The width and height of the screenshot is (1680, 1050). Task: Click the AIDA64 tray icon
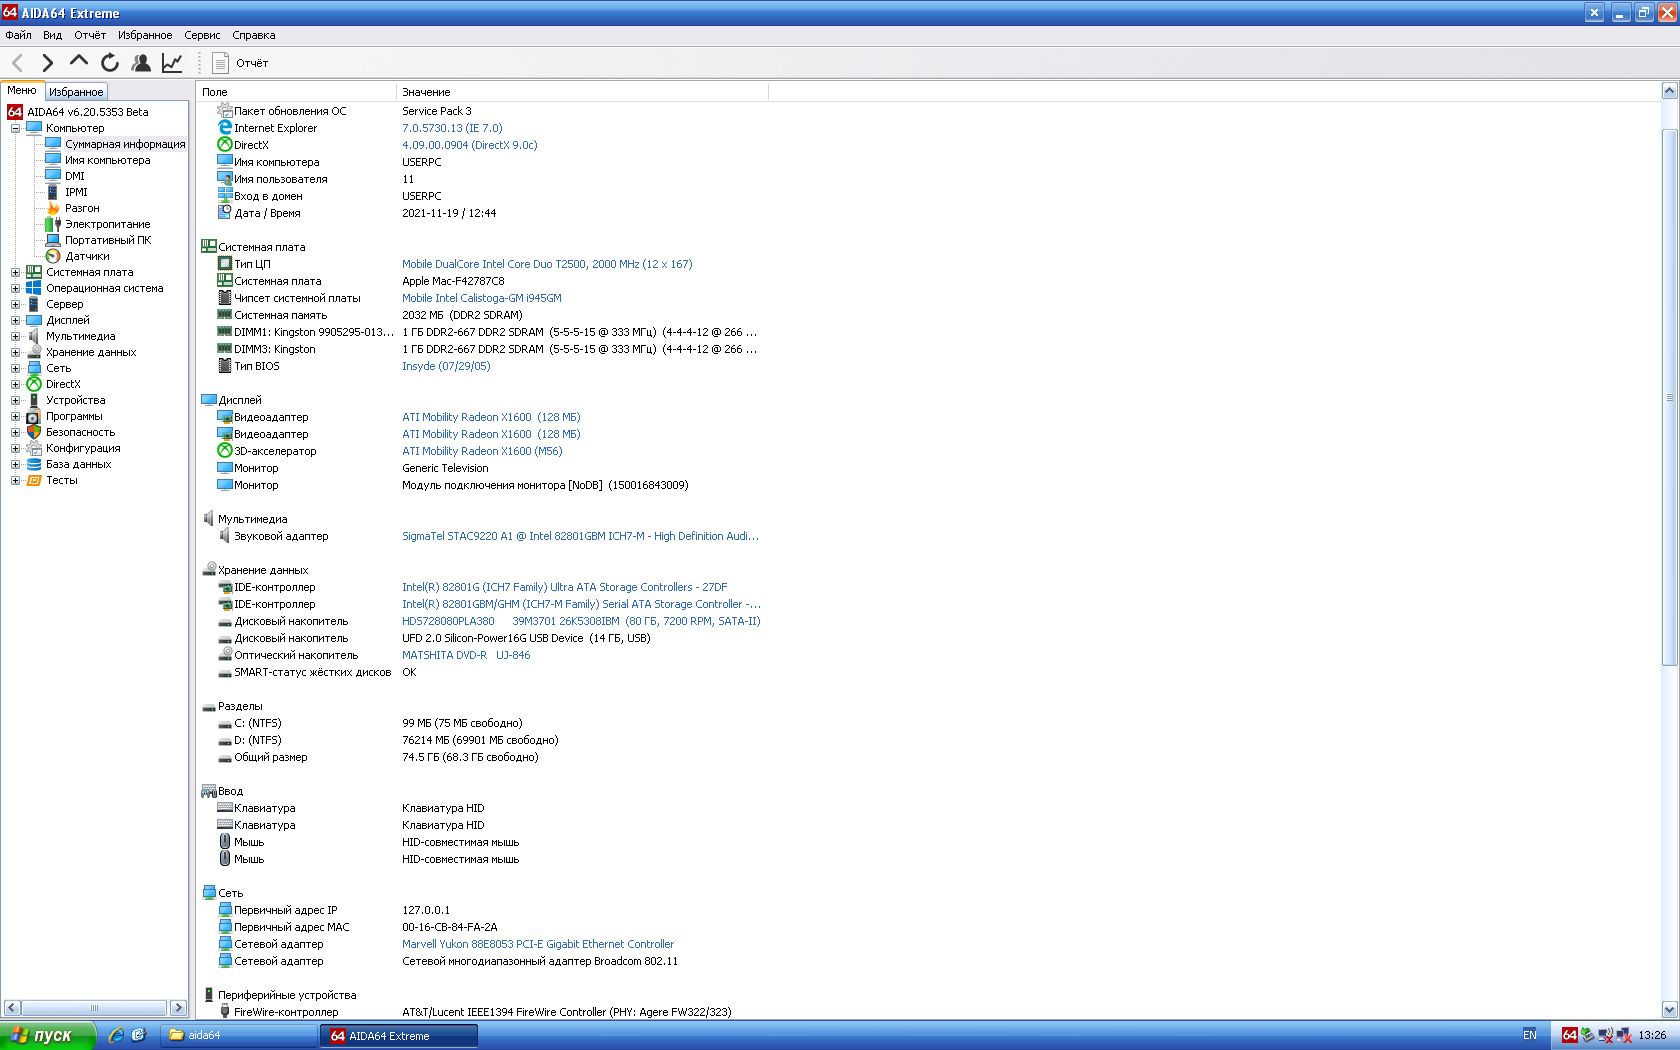click(1570, 1035)
